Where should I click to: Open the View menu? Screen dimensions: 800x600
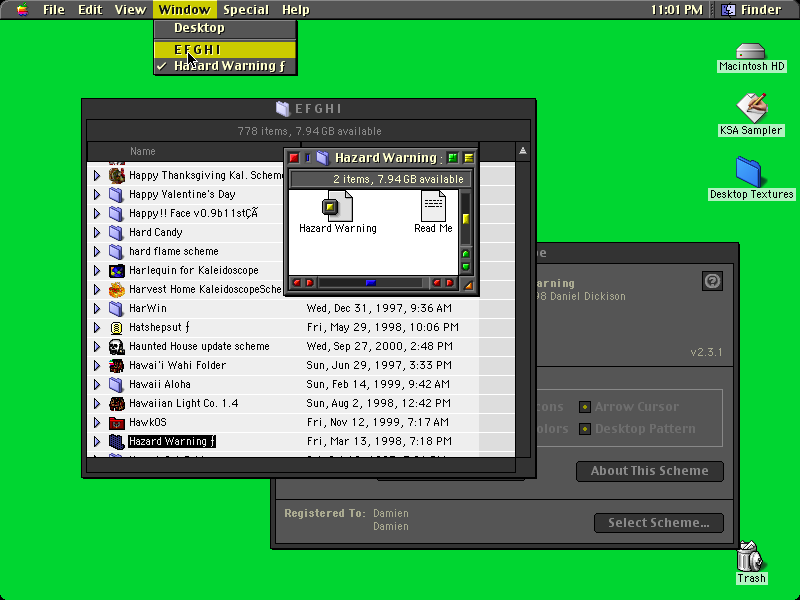pos(130,10)
